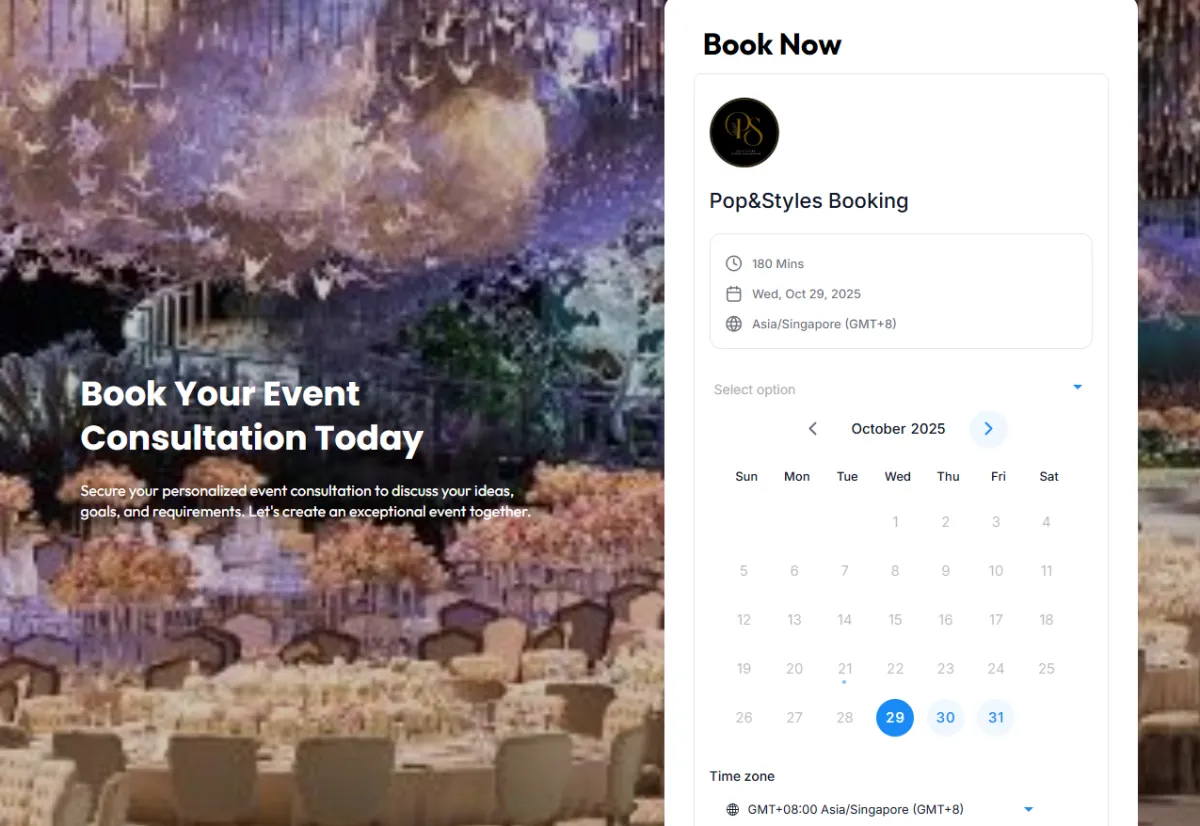Click the calendar icon beside the date
The height and width of the screenshot is (826, 1200).
pyautogui.click(x=734, y=294)
